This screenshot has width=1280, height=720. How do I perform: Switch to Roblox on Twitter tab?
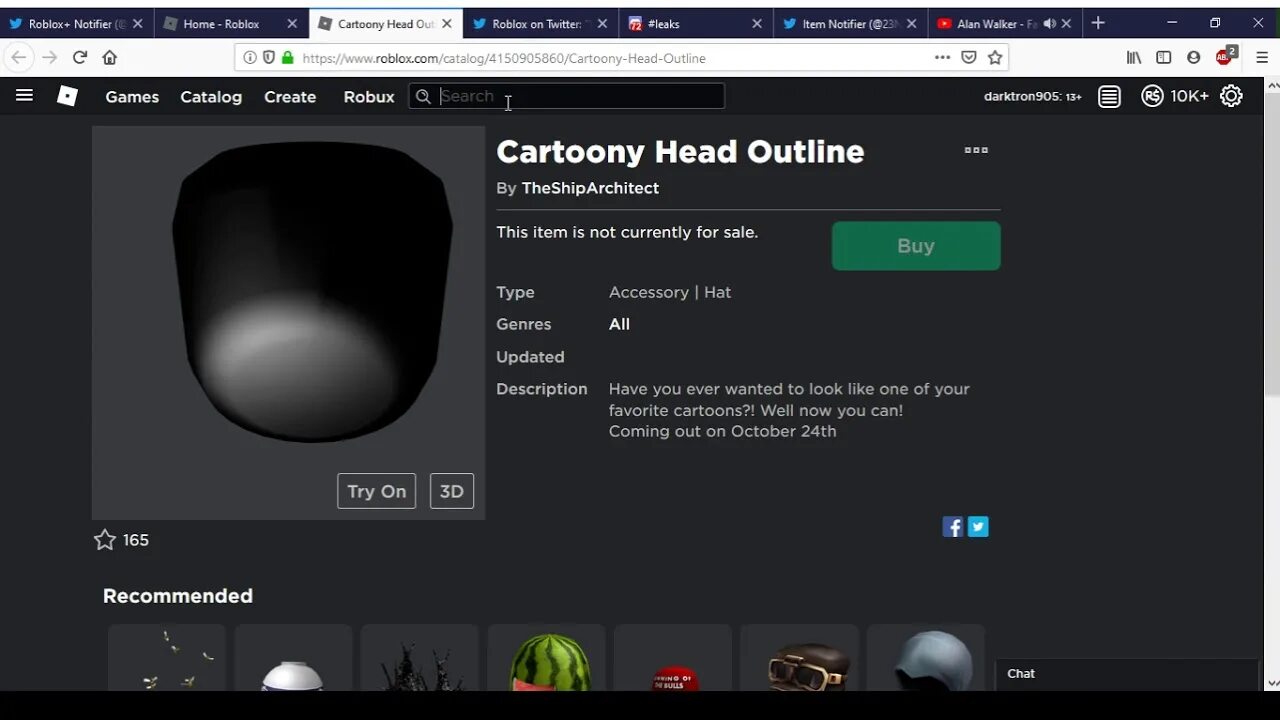point(542,23)
